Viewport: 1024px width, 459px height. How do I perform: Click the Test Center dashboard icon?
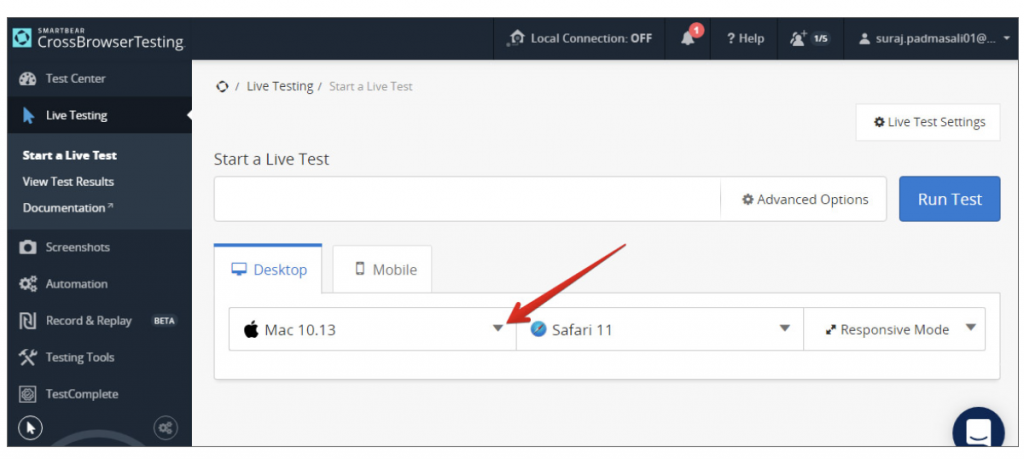pos(27,79)
